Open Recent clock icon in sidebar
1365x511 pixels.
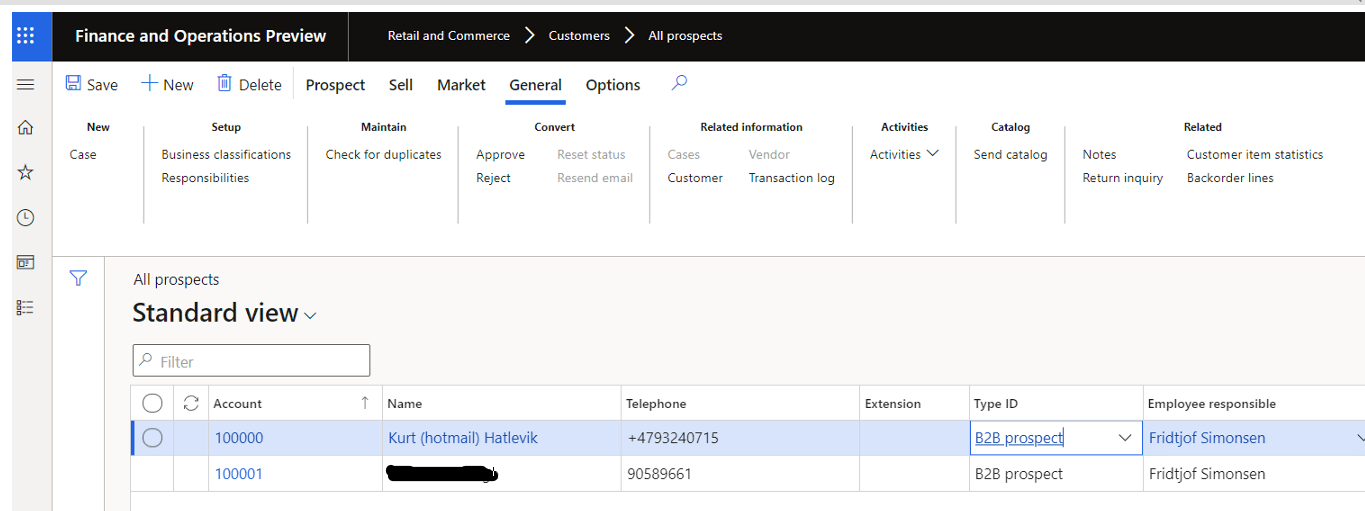tap(26, 218)
